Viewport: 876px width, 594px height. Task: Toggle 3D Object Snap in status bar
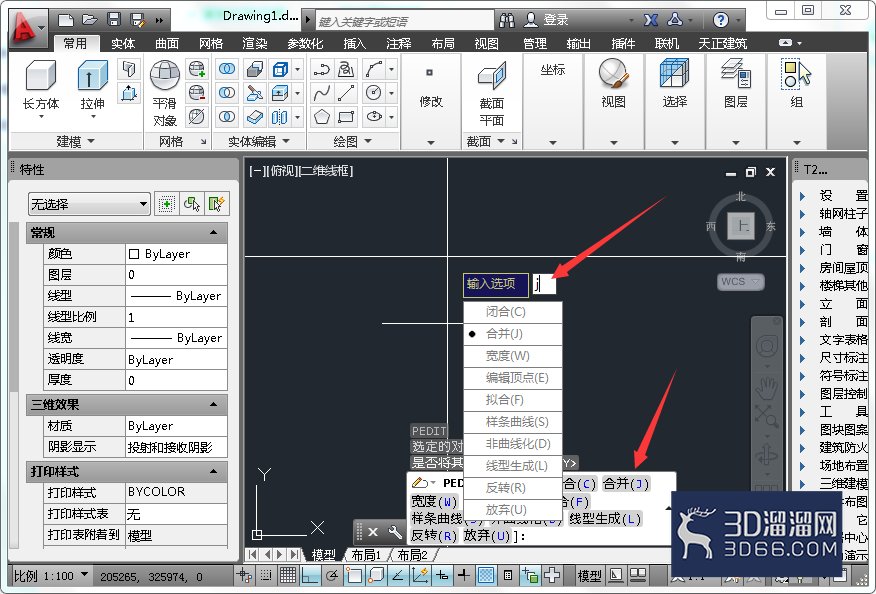375,574
